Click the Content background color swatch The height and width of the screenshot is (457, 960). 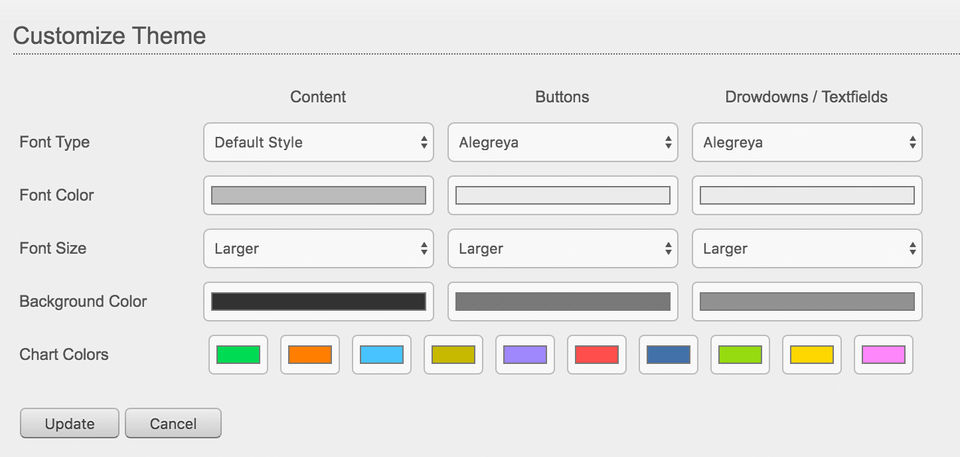click(x=318, y=301)
